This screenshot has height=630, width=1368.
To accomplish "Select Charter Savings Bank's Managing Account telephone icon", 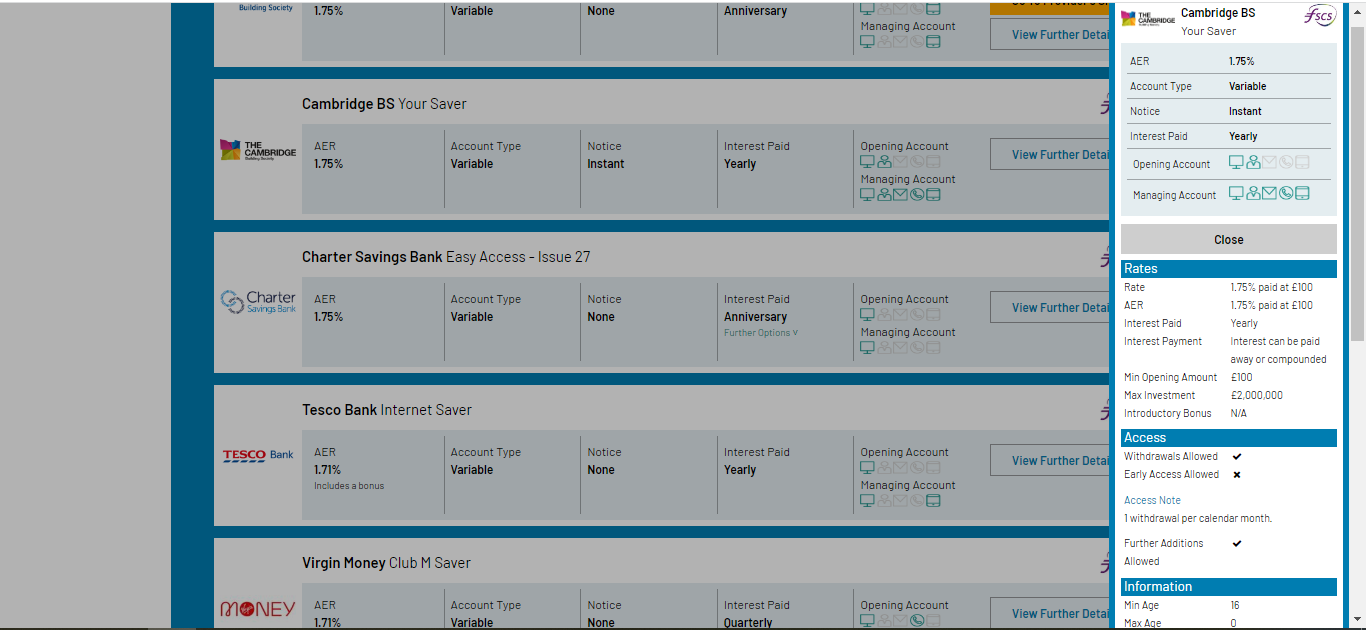I will [x=917, y=347].
